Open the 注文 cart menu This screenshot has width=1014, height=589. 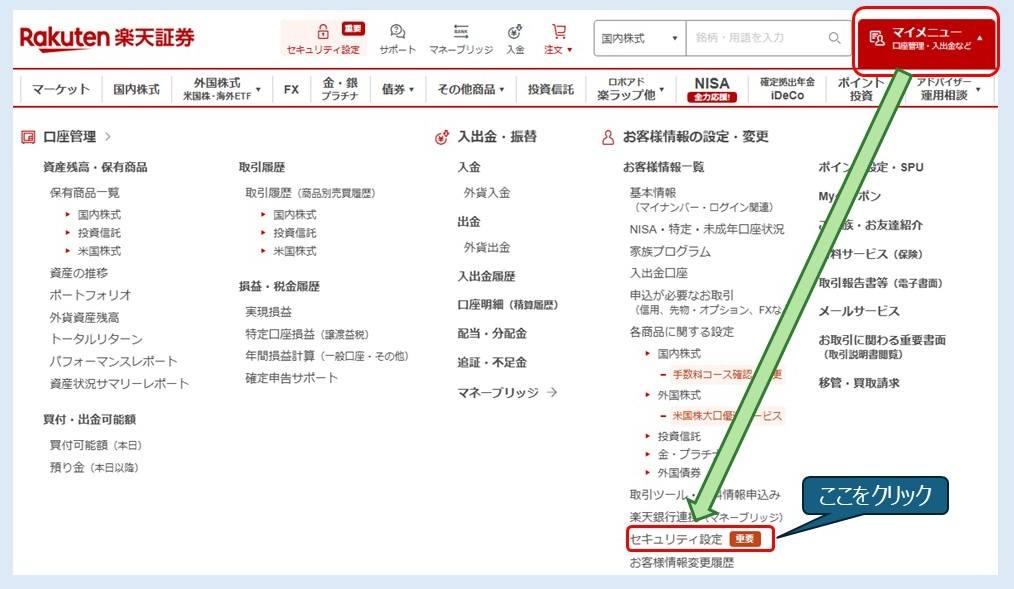(558, 38)
